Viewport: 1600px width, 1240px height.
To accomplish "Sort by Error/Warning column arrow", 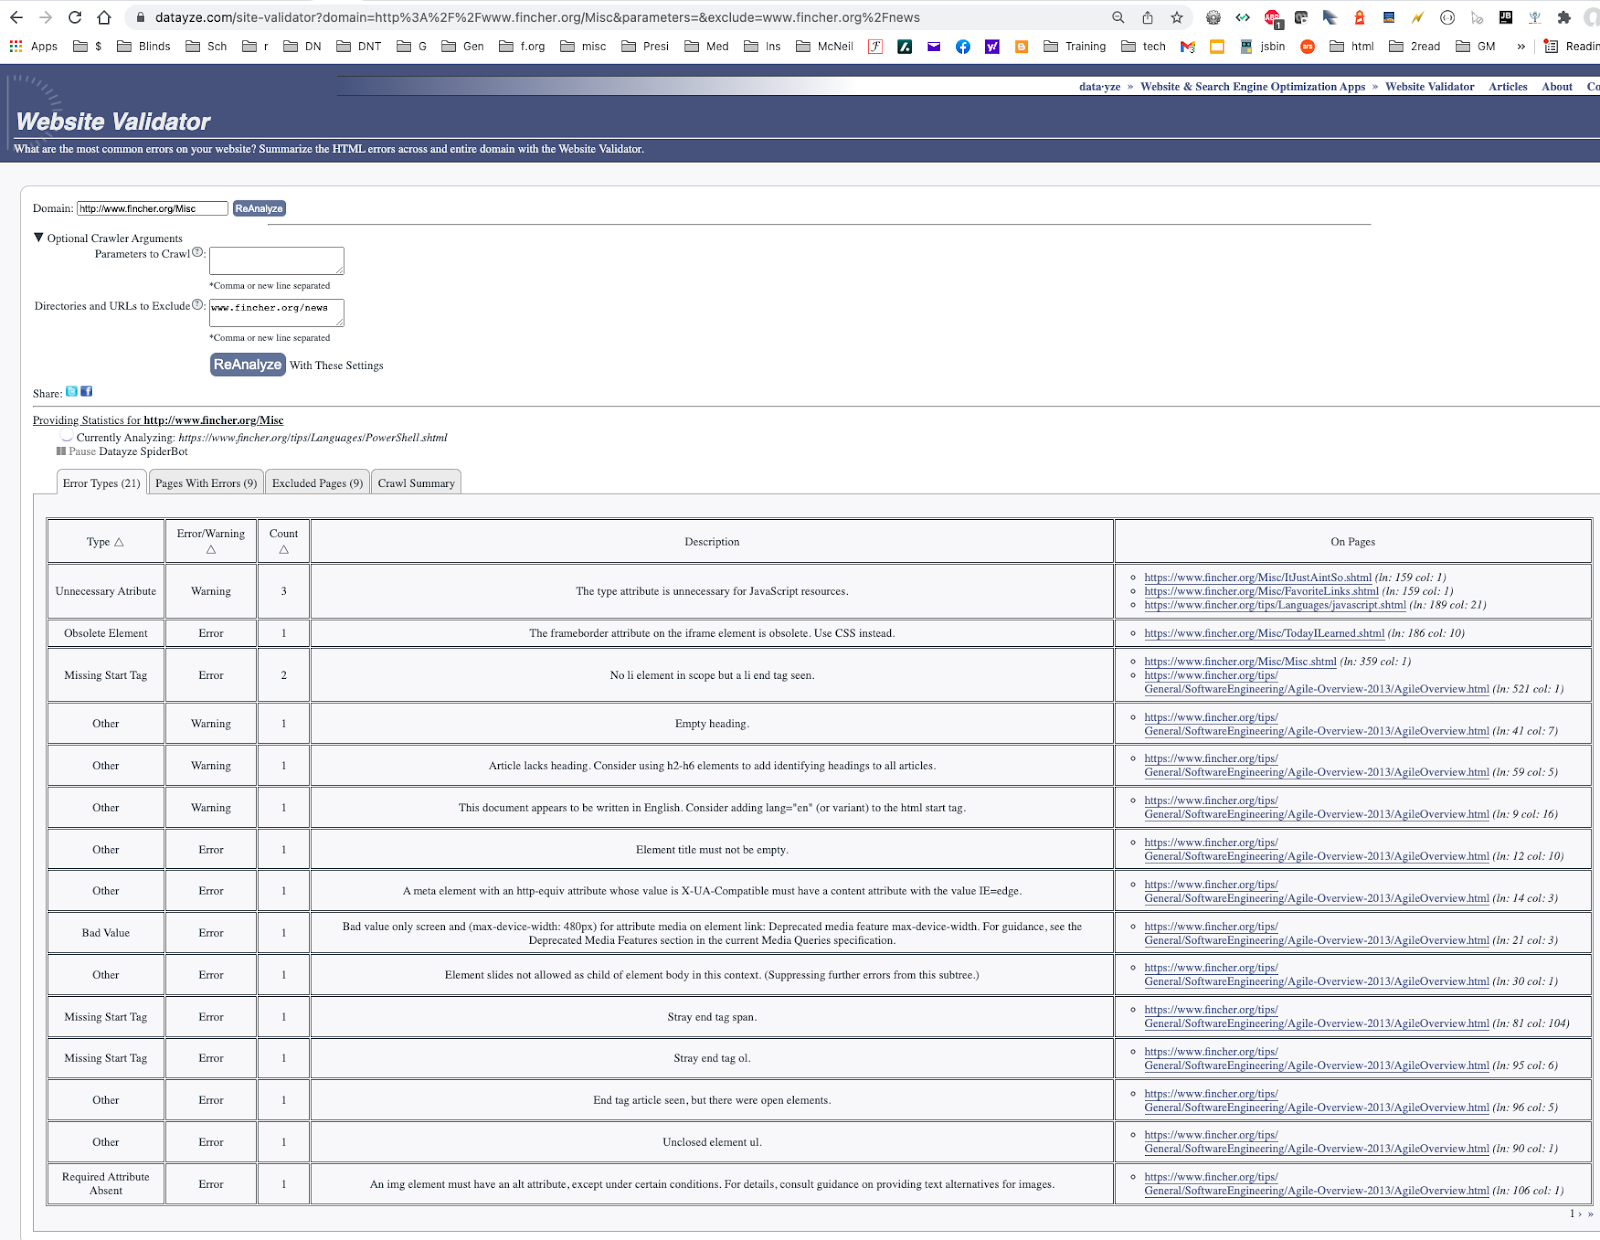I will [x=211, y=549].
